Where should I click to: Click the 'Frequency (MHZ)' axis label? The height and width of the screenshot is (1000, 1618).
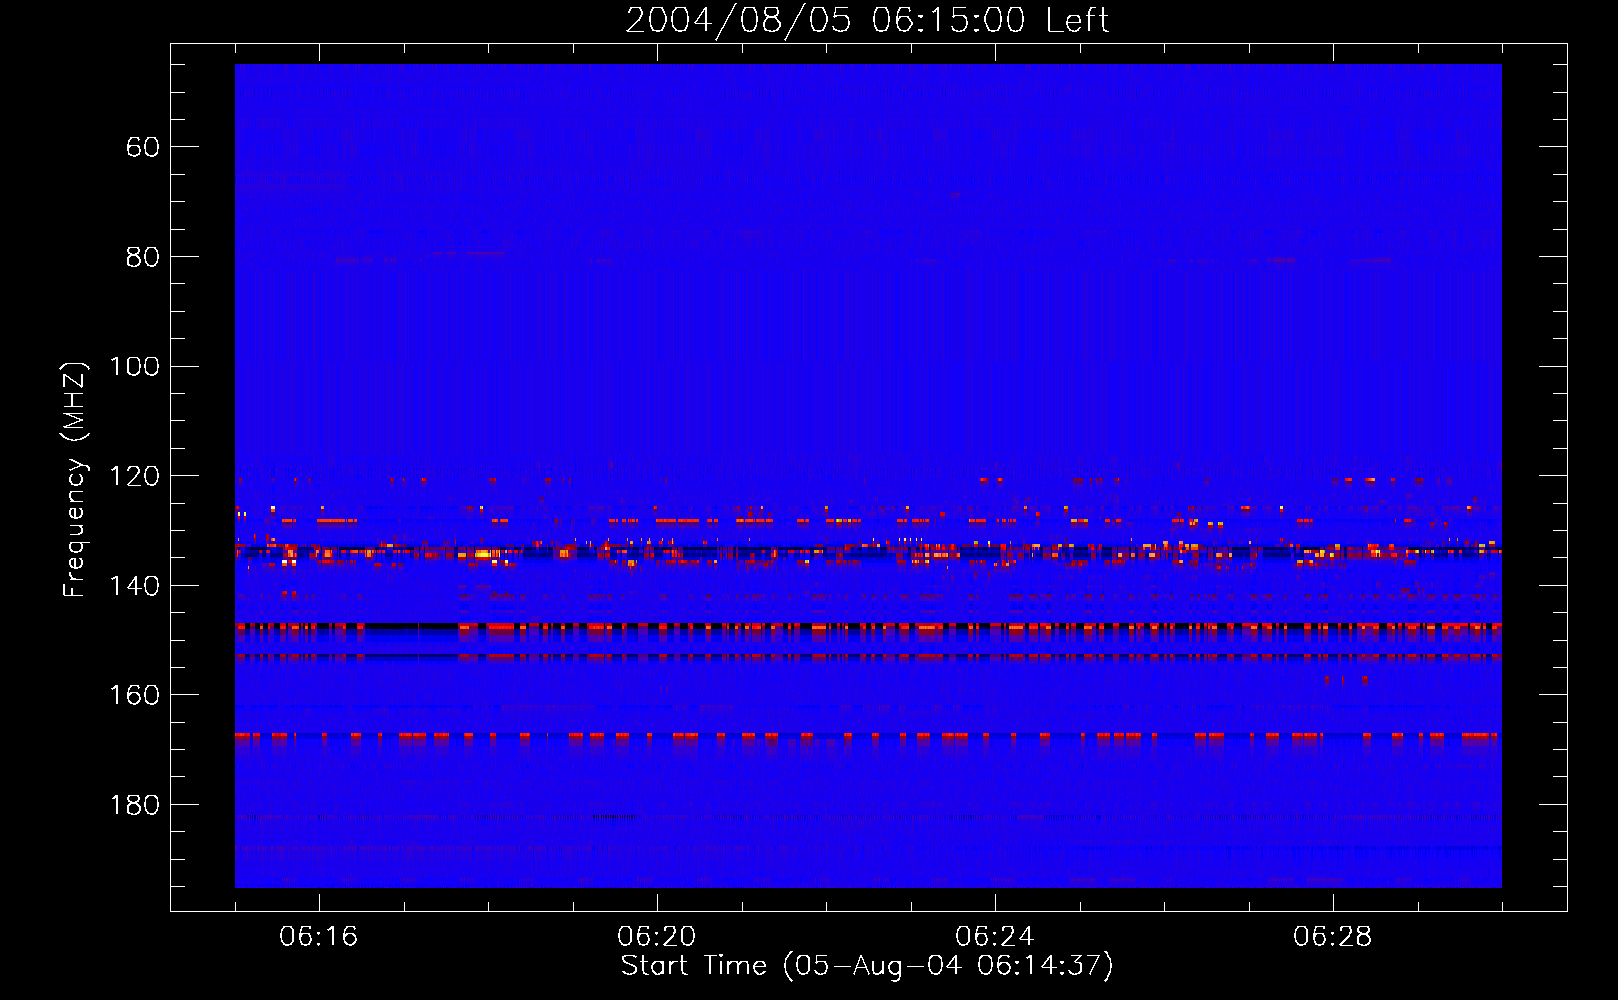coord(75,479)
